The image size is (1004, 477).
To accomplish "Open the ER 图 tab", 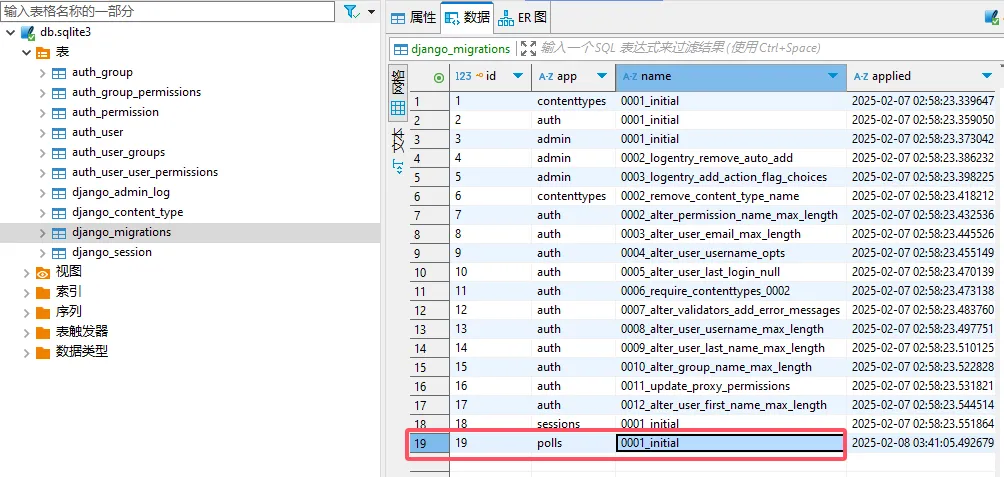I will click(522, 17).
